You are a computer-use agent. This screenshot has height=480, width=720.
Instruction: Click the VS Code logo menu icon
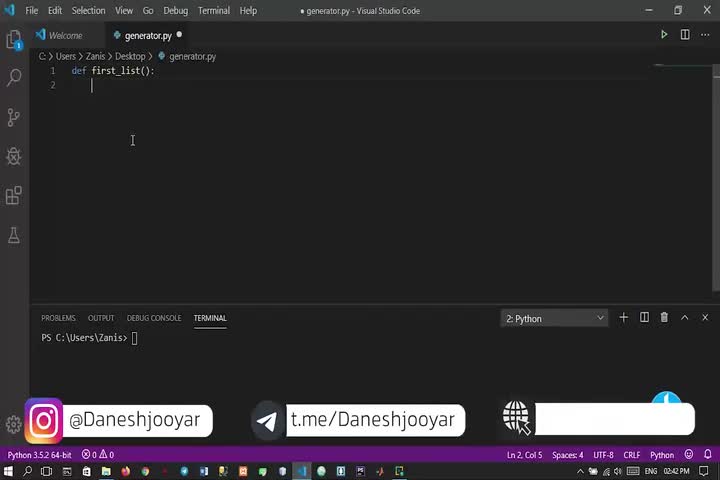pyautogui.click(x=9, y=10)
